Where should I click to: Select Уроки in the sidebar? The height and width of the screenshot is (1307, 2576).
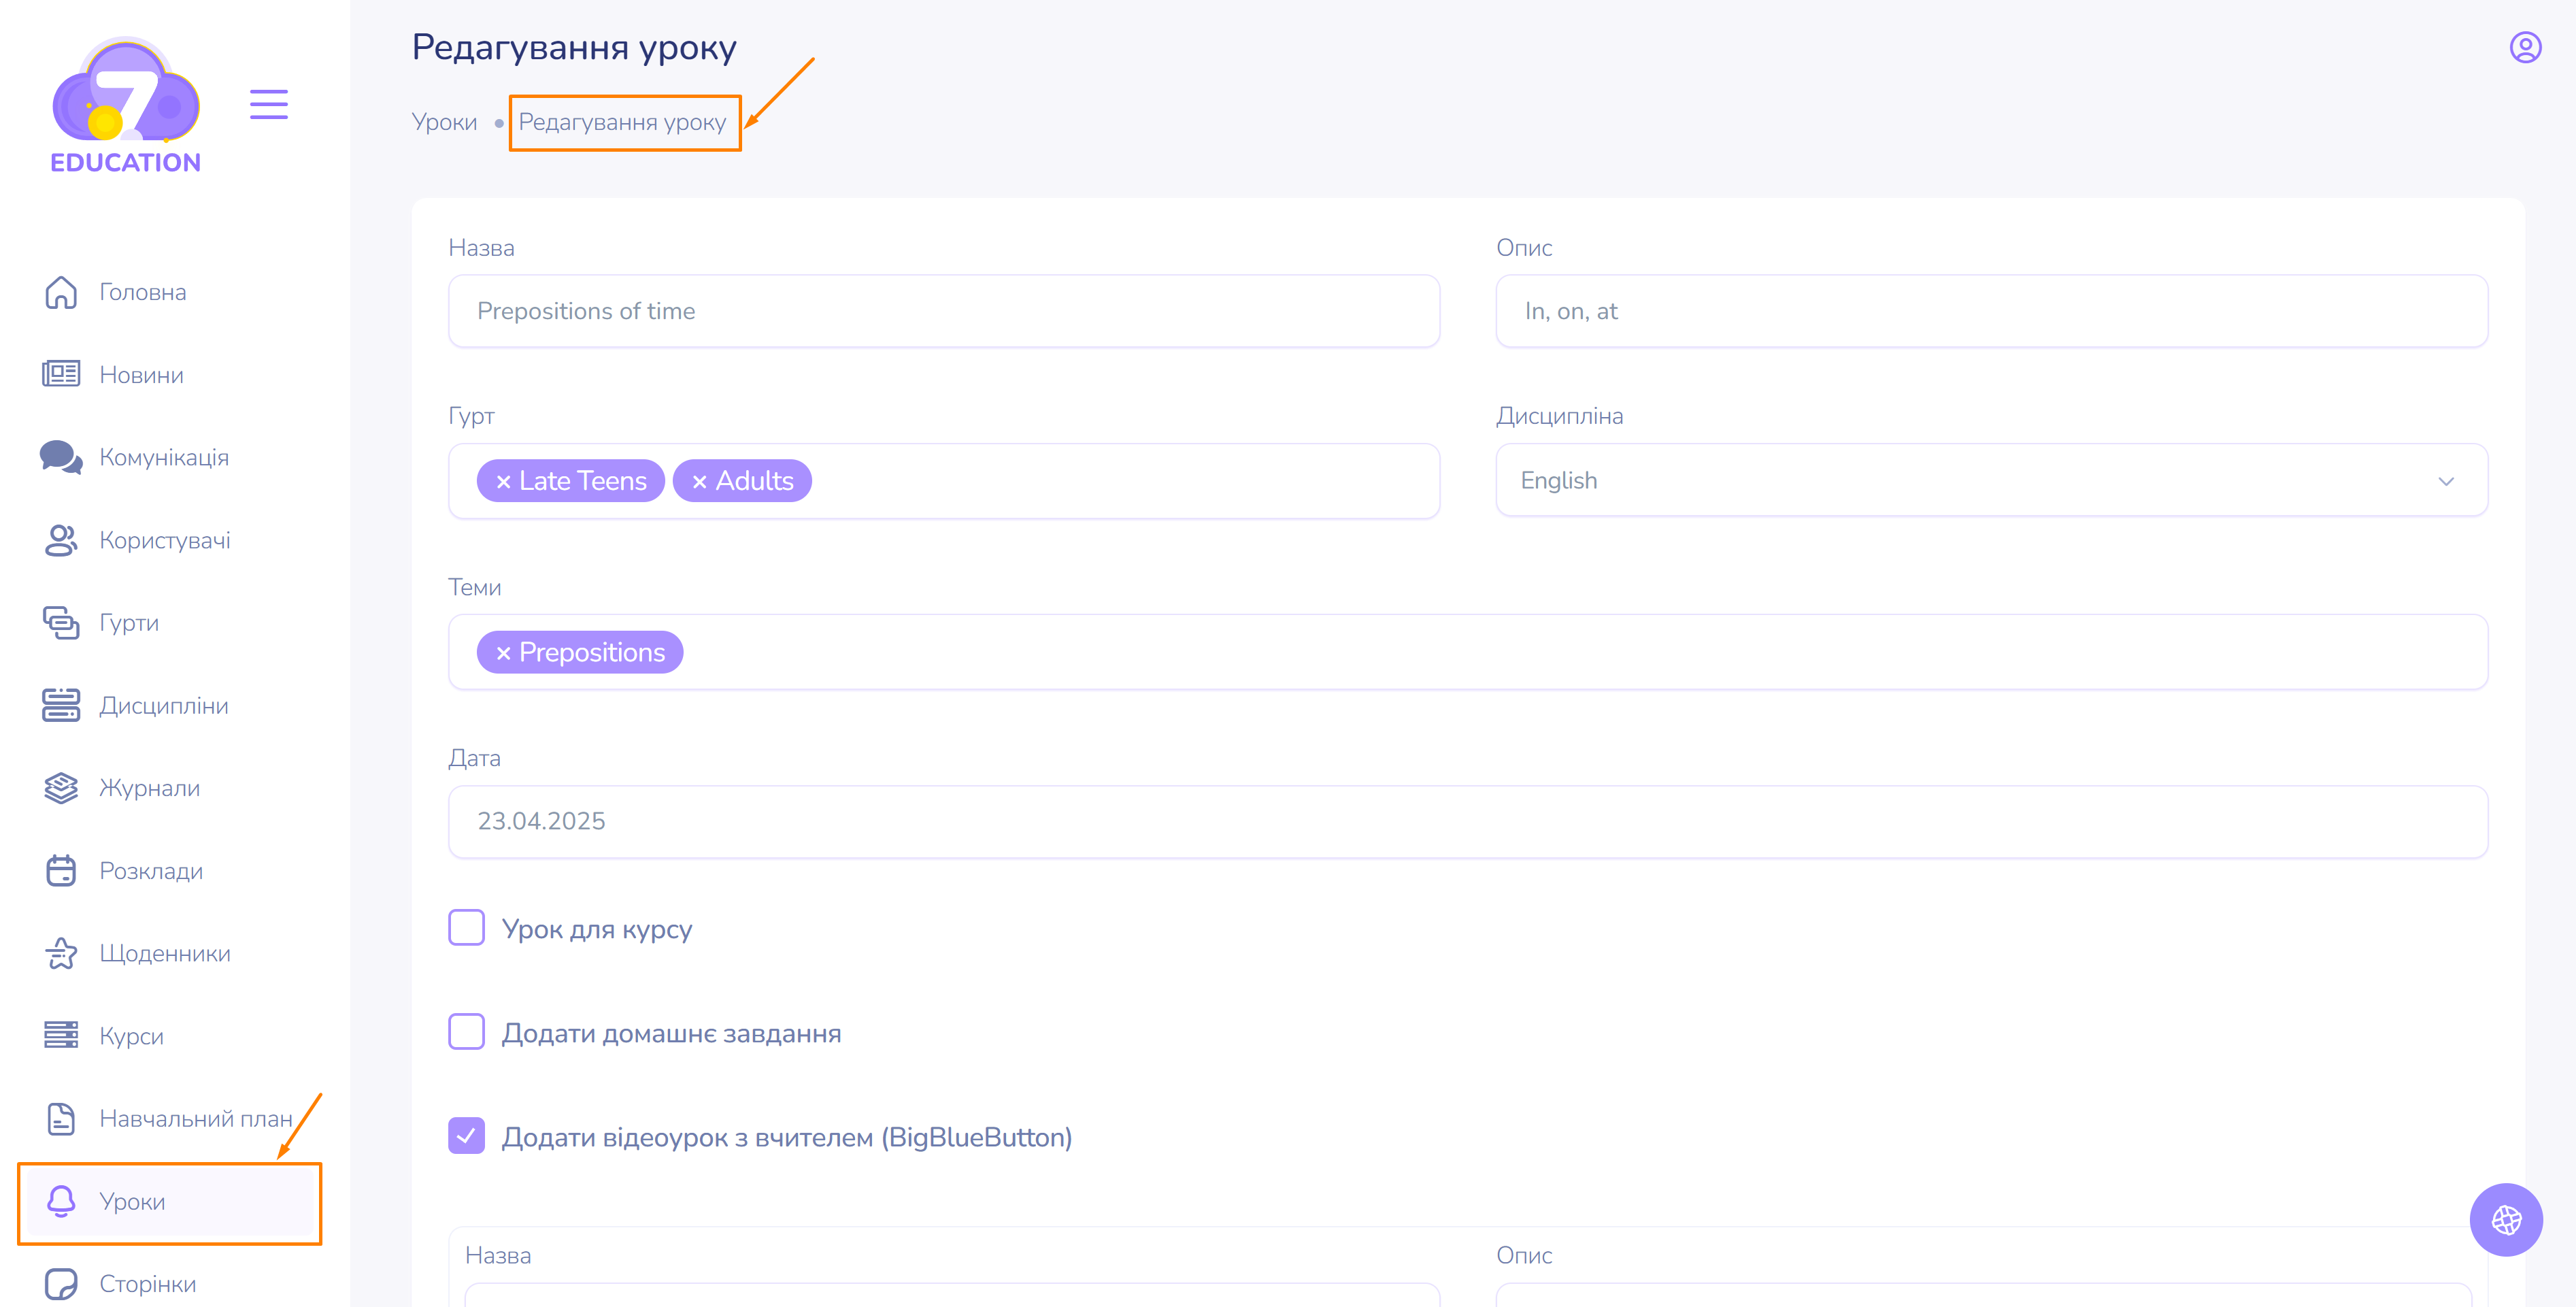pos(132,1201)
